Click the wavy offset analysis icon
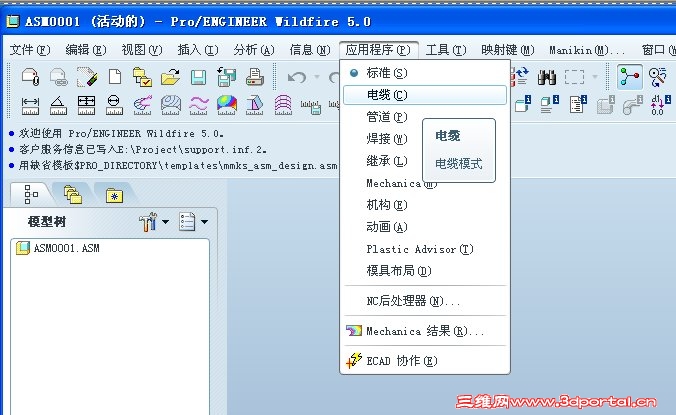The height and width of the screenshot is (415, 676). (198, 106)
